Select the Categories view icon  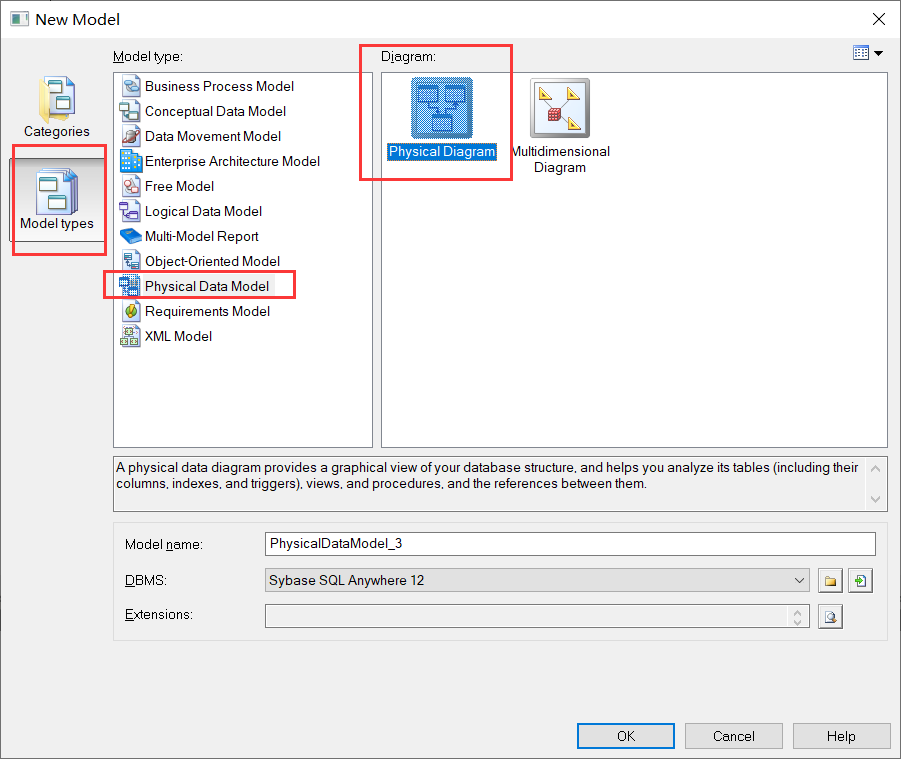click(x=57, y=99)
